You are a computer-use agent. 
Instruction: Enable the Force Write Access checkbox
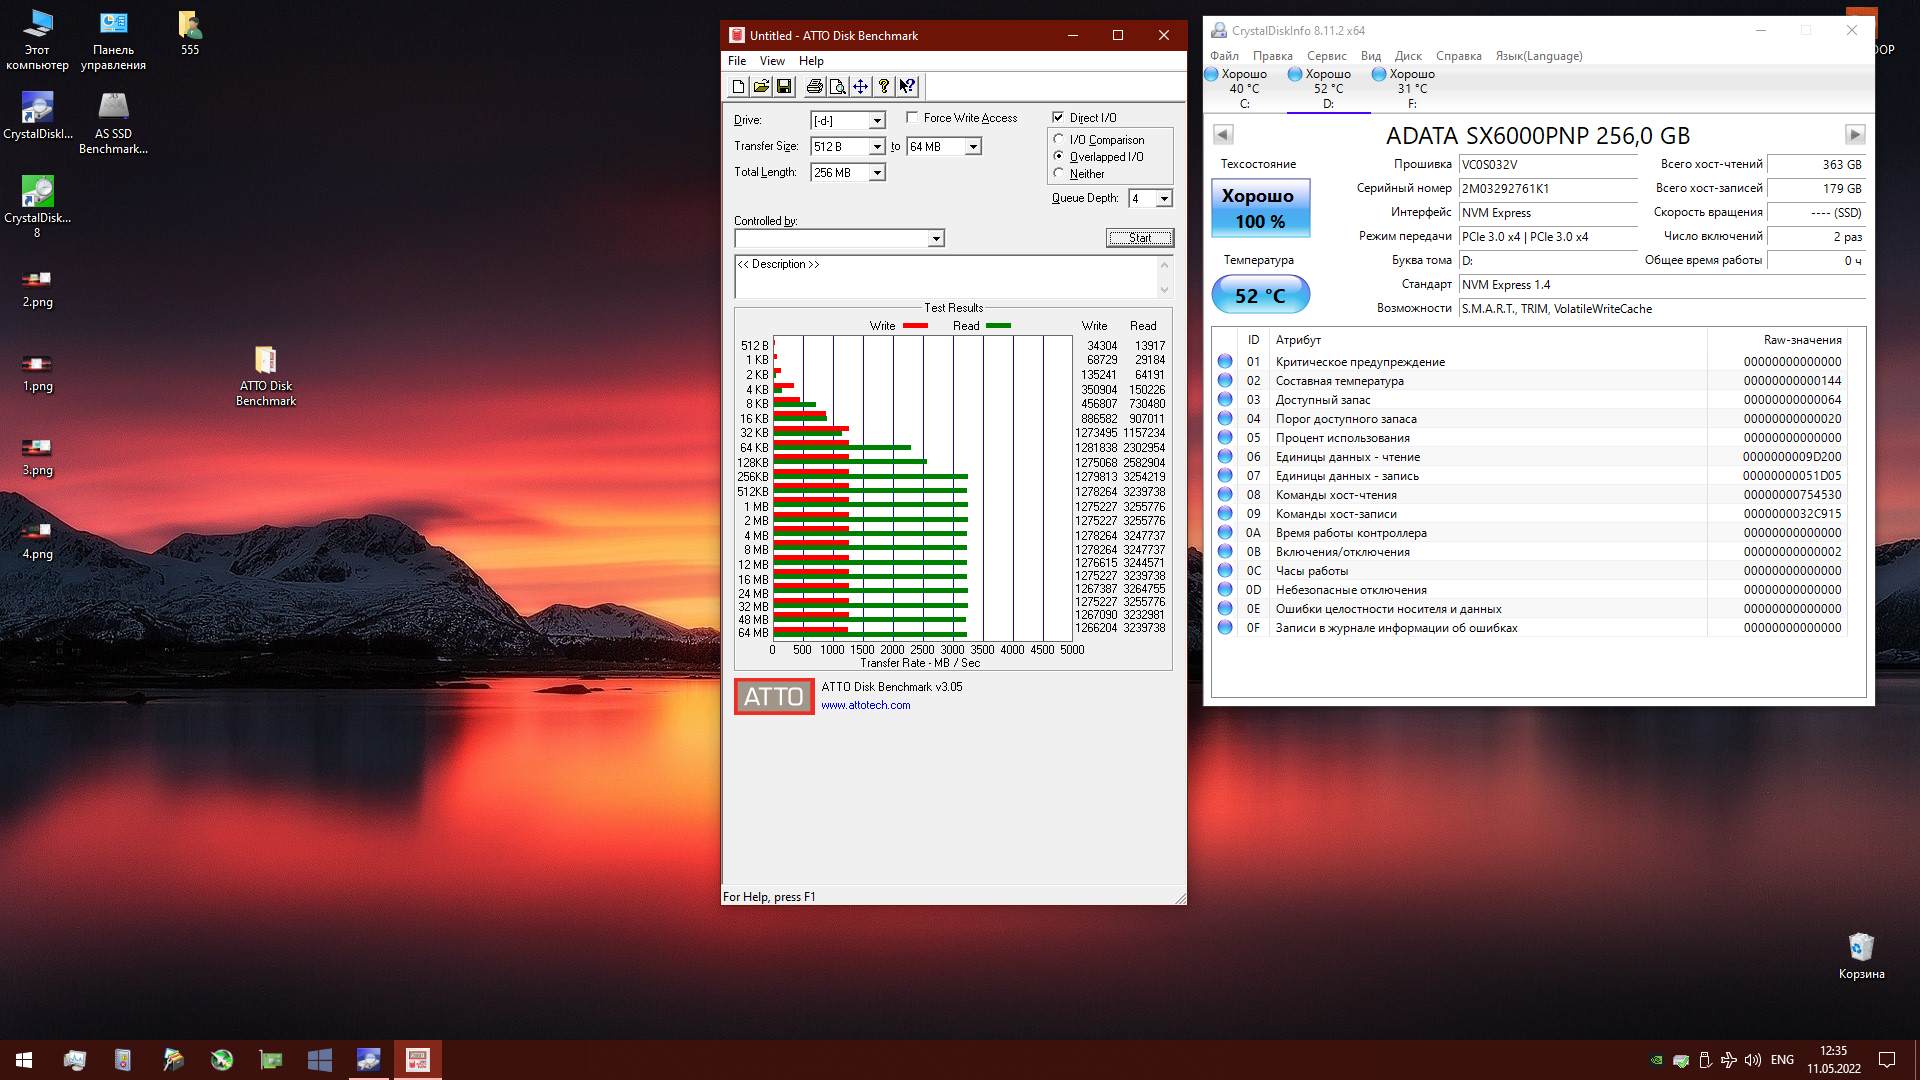(x=912, y=118)
